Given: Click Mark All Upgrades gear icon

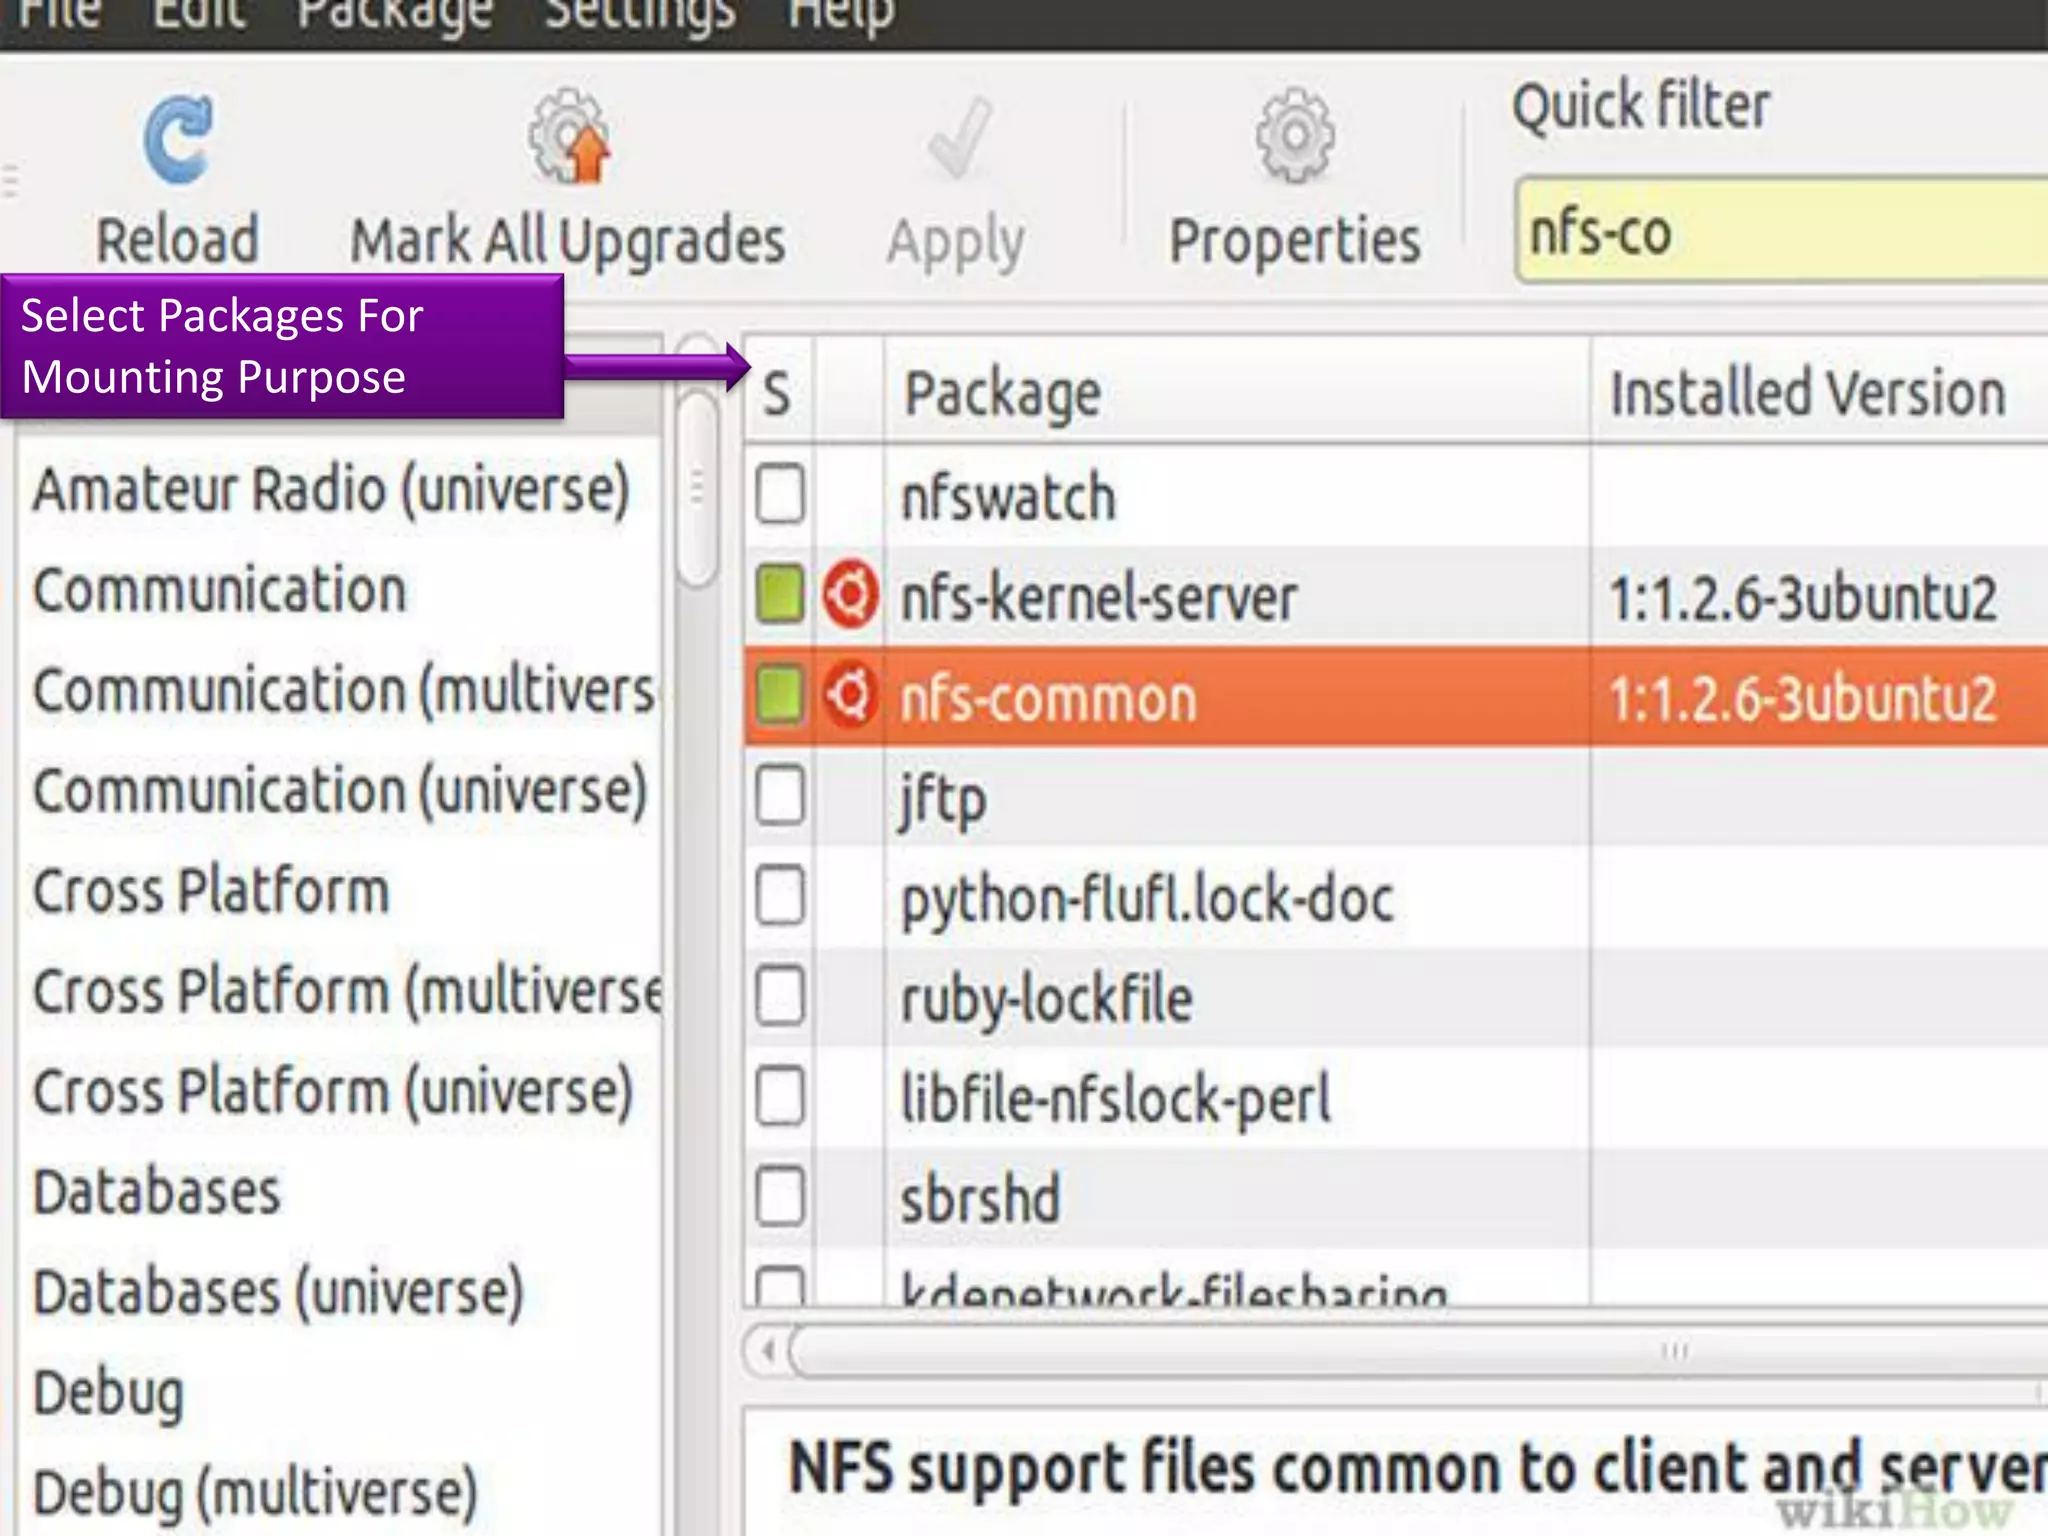Looking at the screenshot, I should [569, 137].
